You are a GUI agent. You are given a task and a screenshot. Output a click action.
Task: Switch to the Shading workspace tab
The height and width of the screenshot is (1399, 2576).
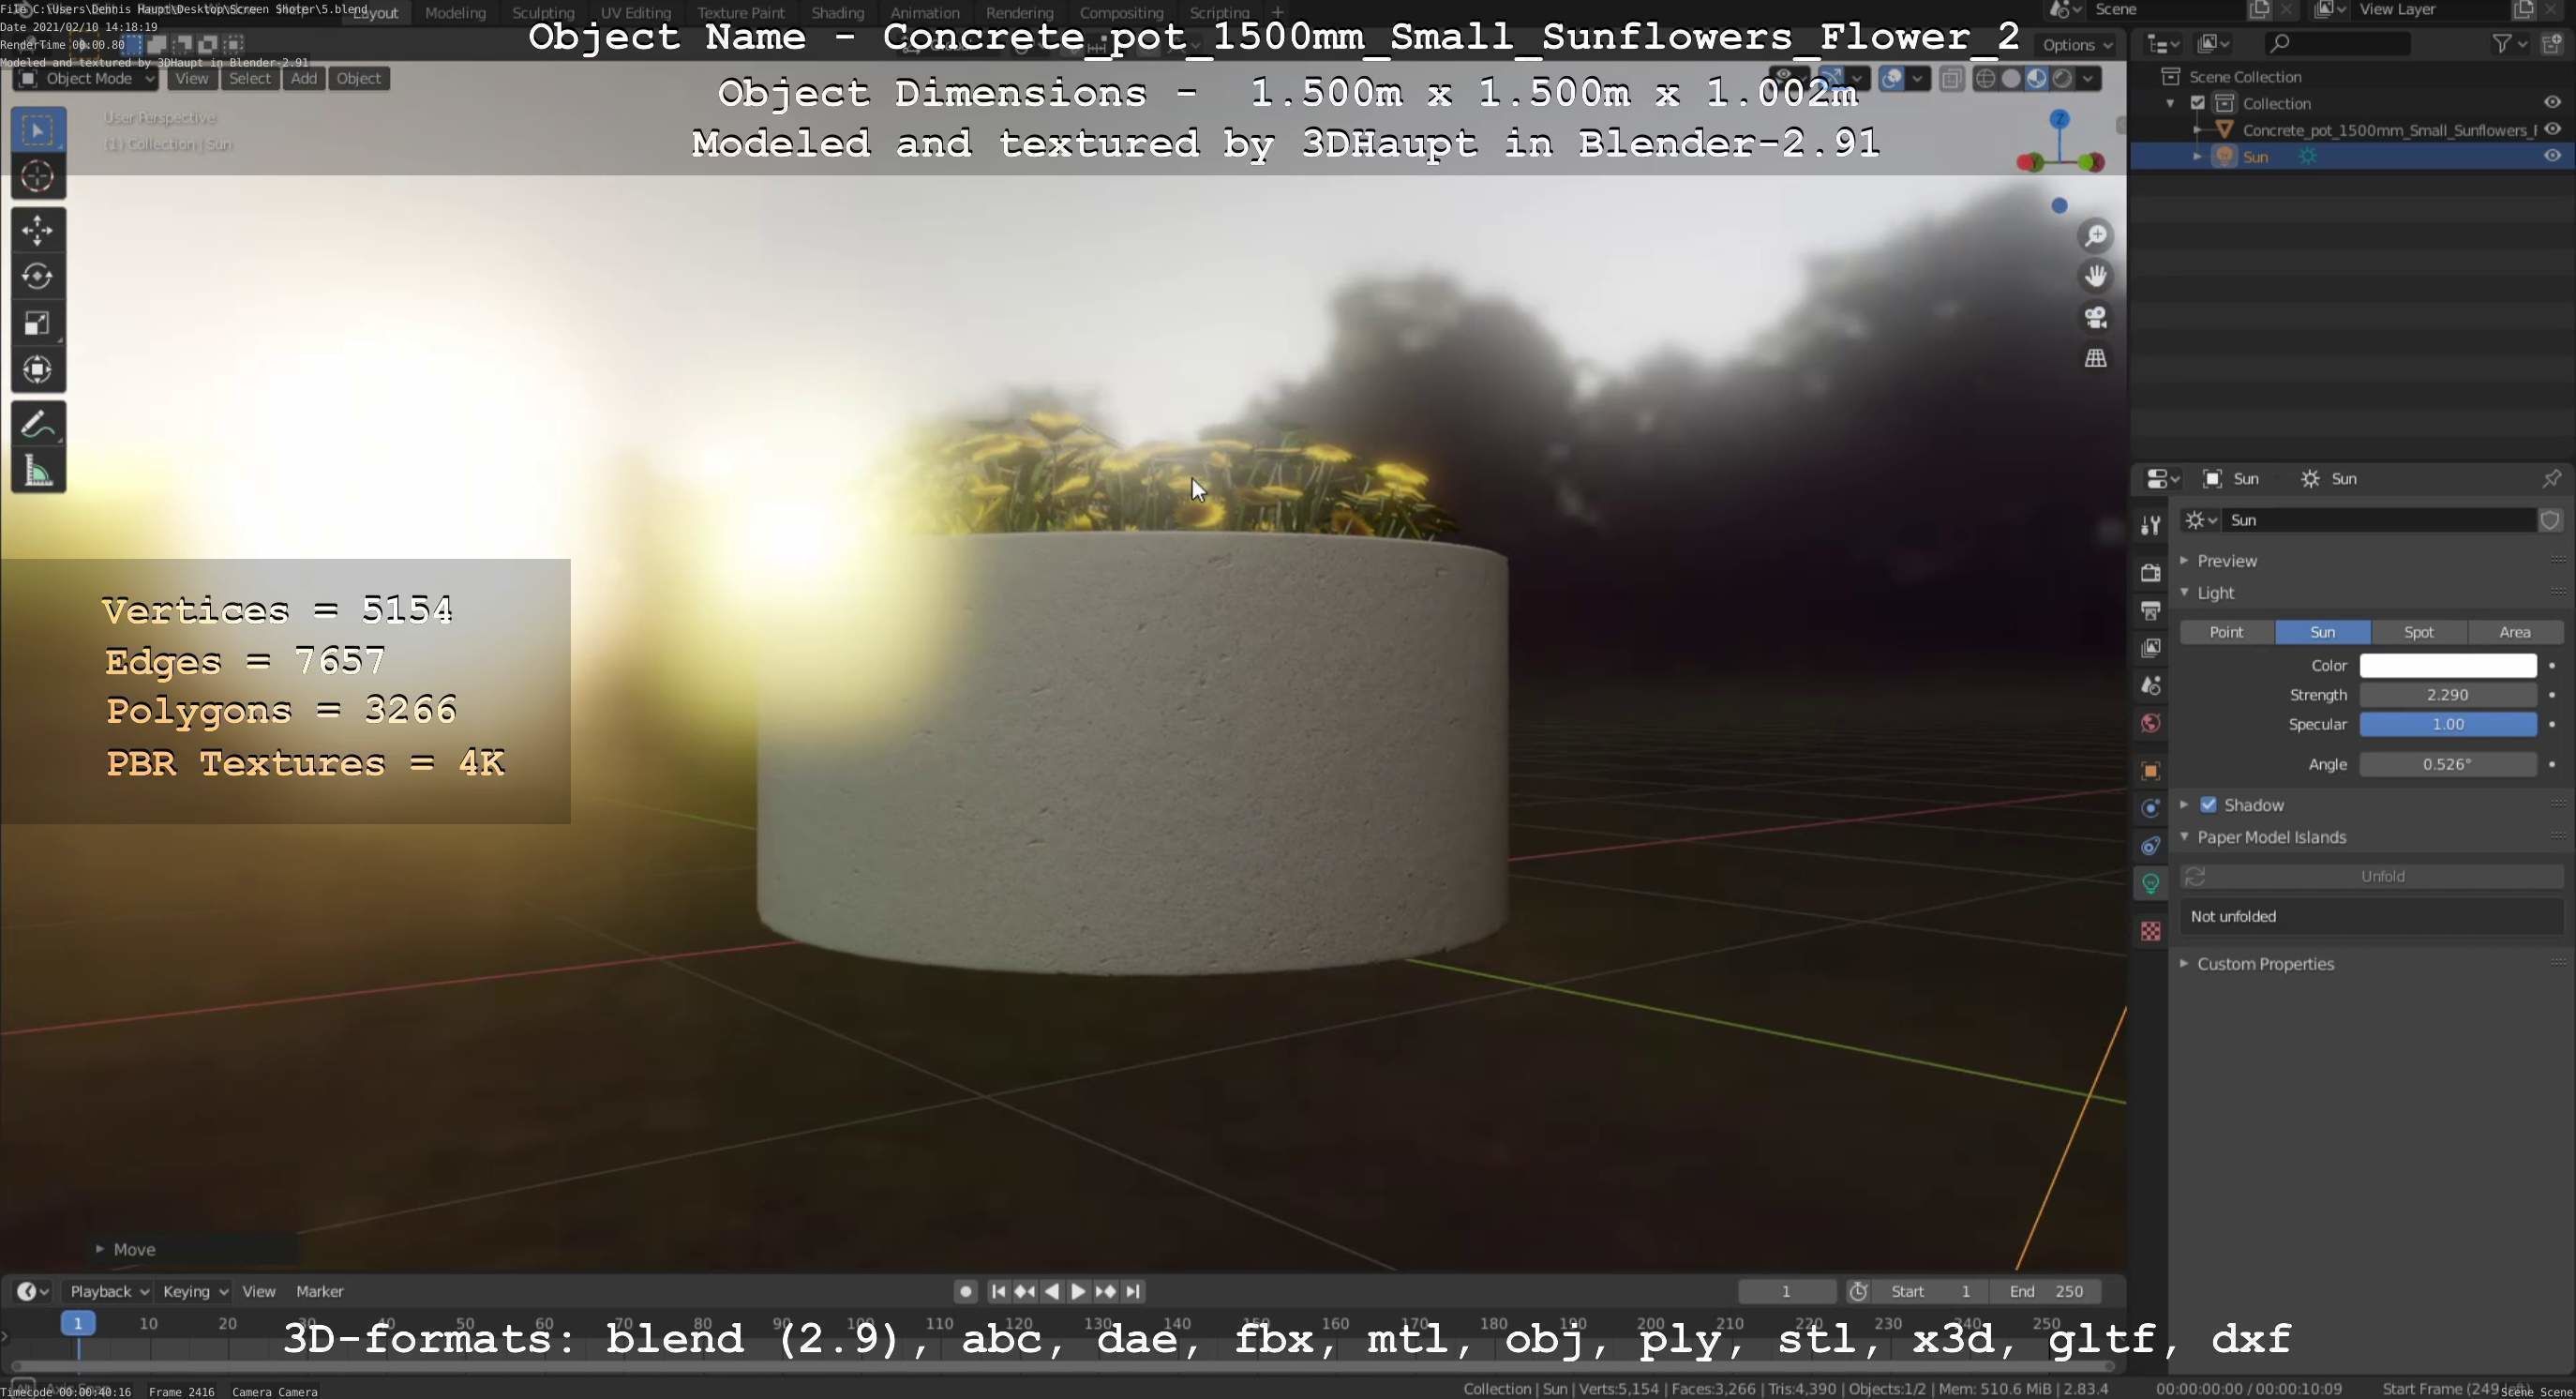(837, 13)
